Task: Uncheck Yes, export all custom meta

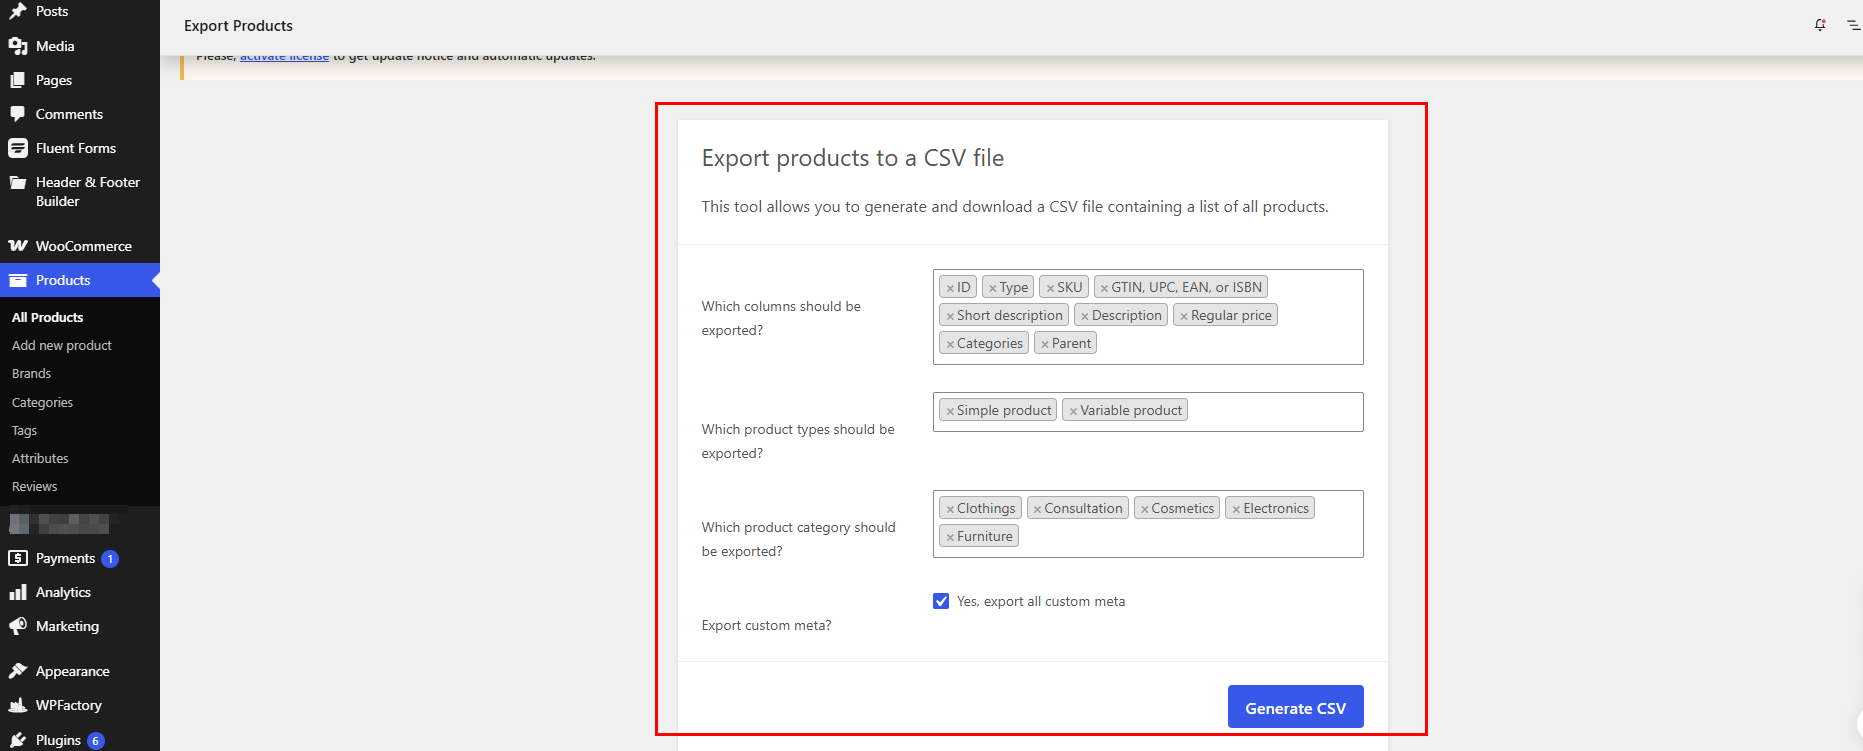Action: [941, 601]
